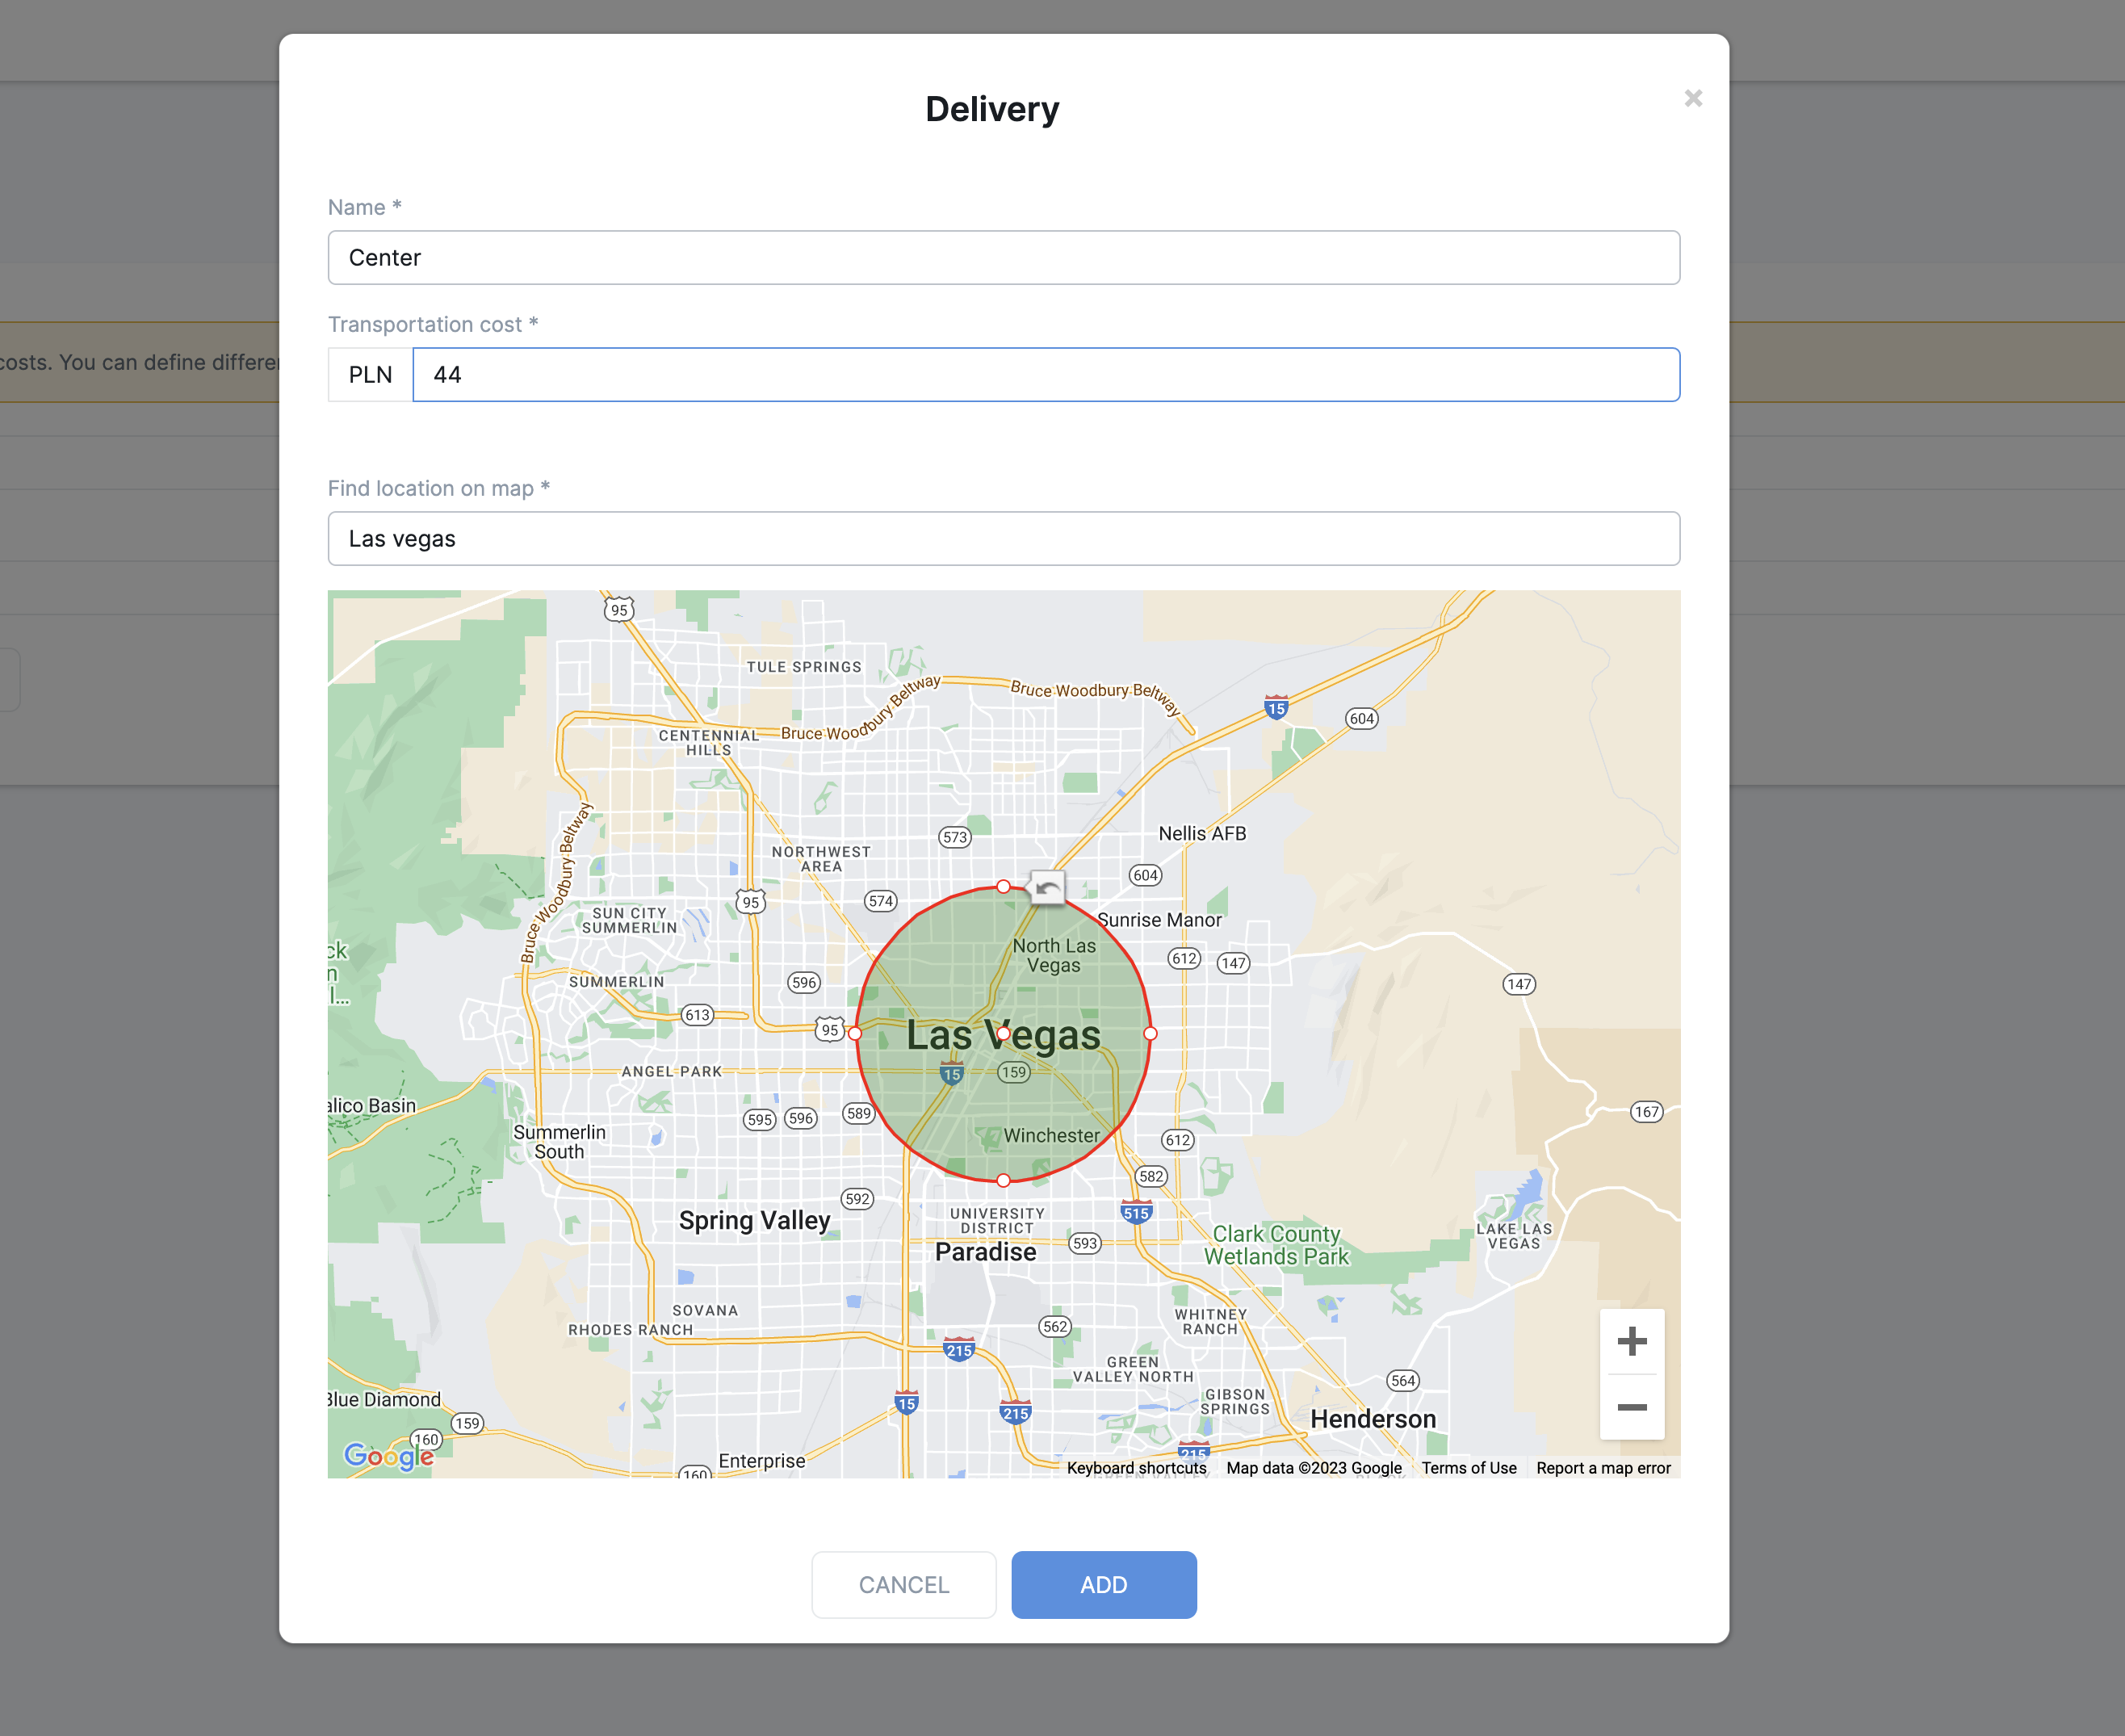Focus the Name field containing Center

[x=1003, y=258]
